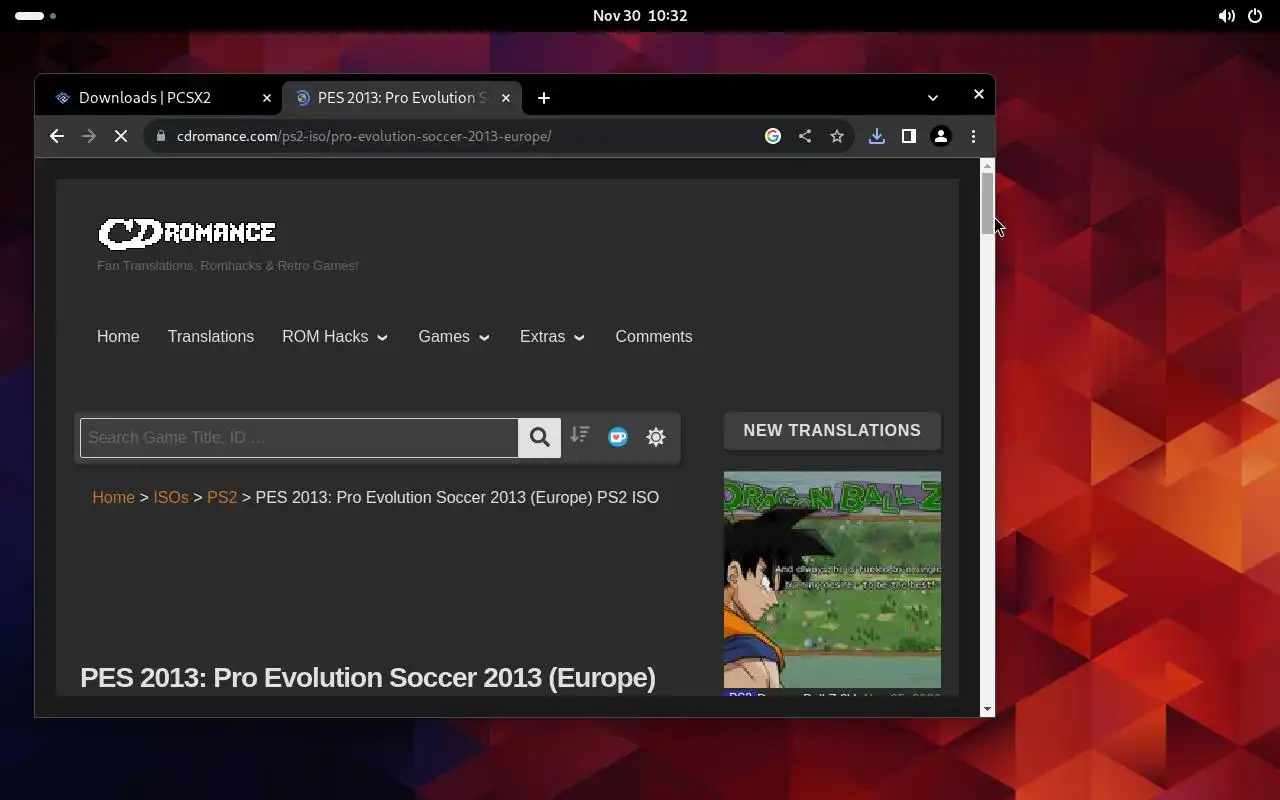Click the address bar URL
This screenshot has height=800, width=1280.
(364, 136)
